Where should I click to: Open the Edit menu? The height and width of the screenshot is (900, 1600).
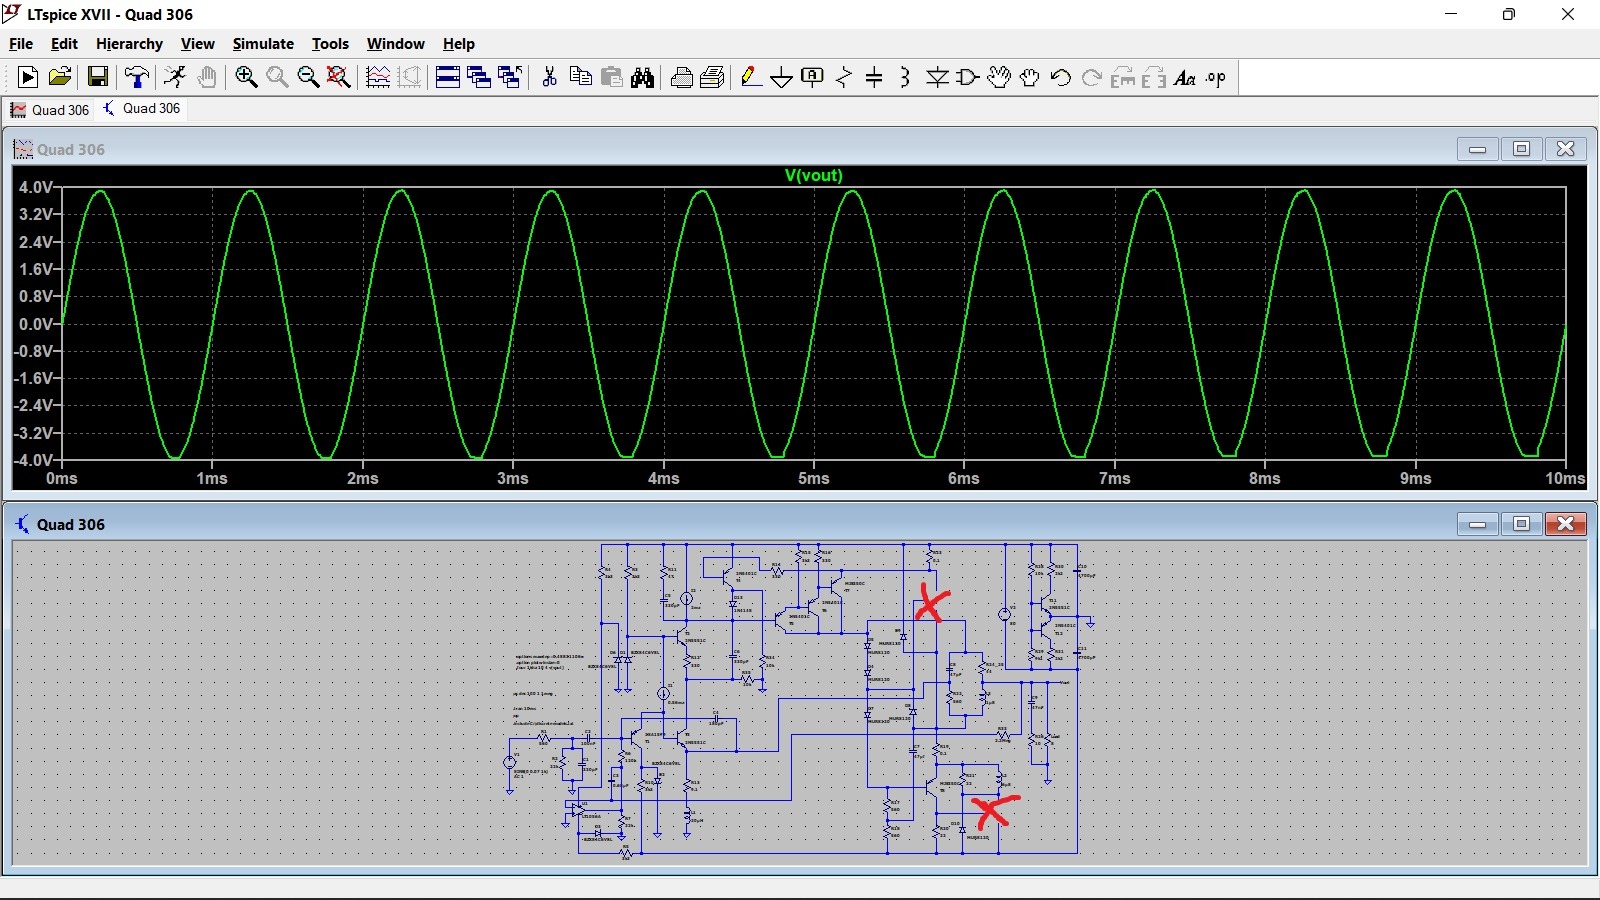pyautogui.click(x=64, y=44)
